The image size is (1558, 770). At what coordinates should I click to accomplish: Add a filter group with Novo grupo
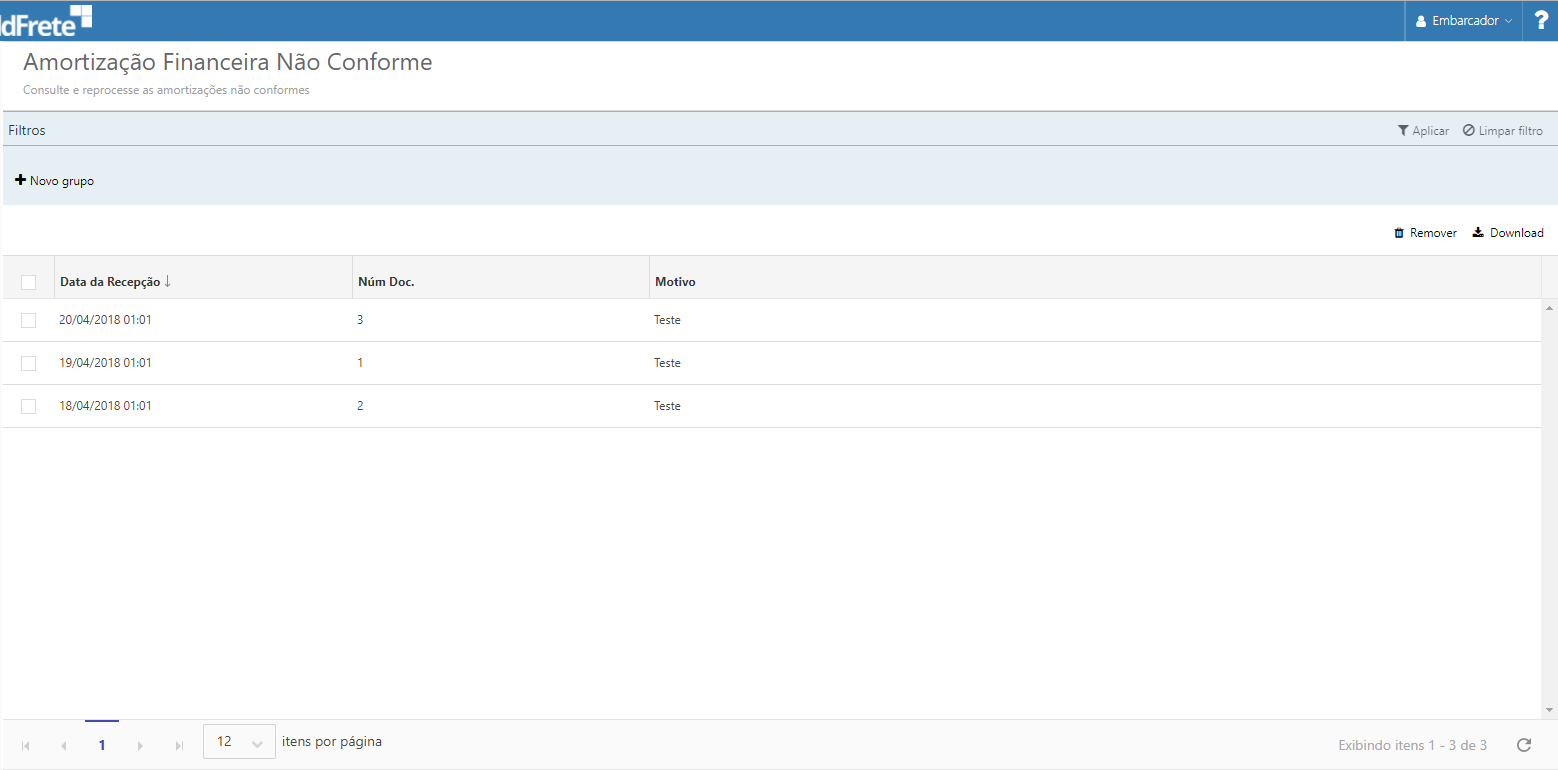pos(55,181)
